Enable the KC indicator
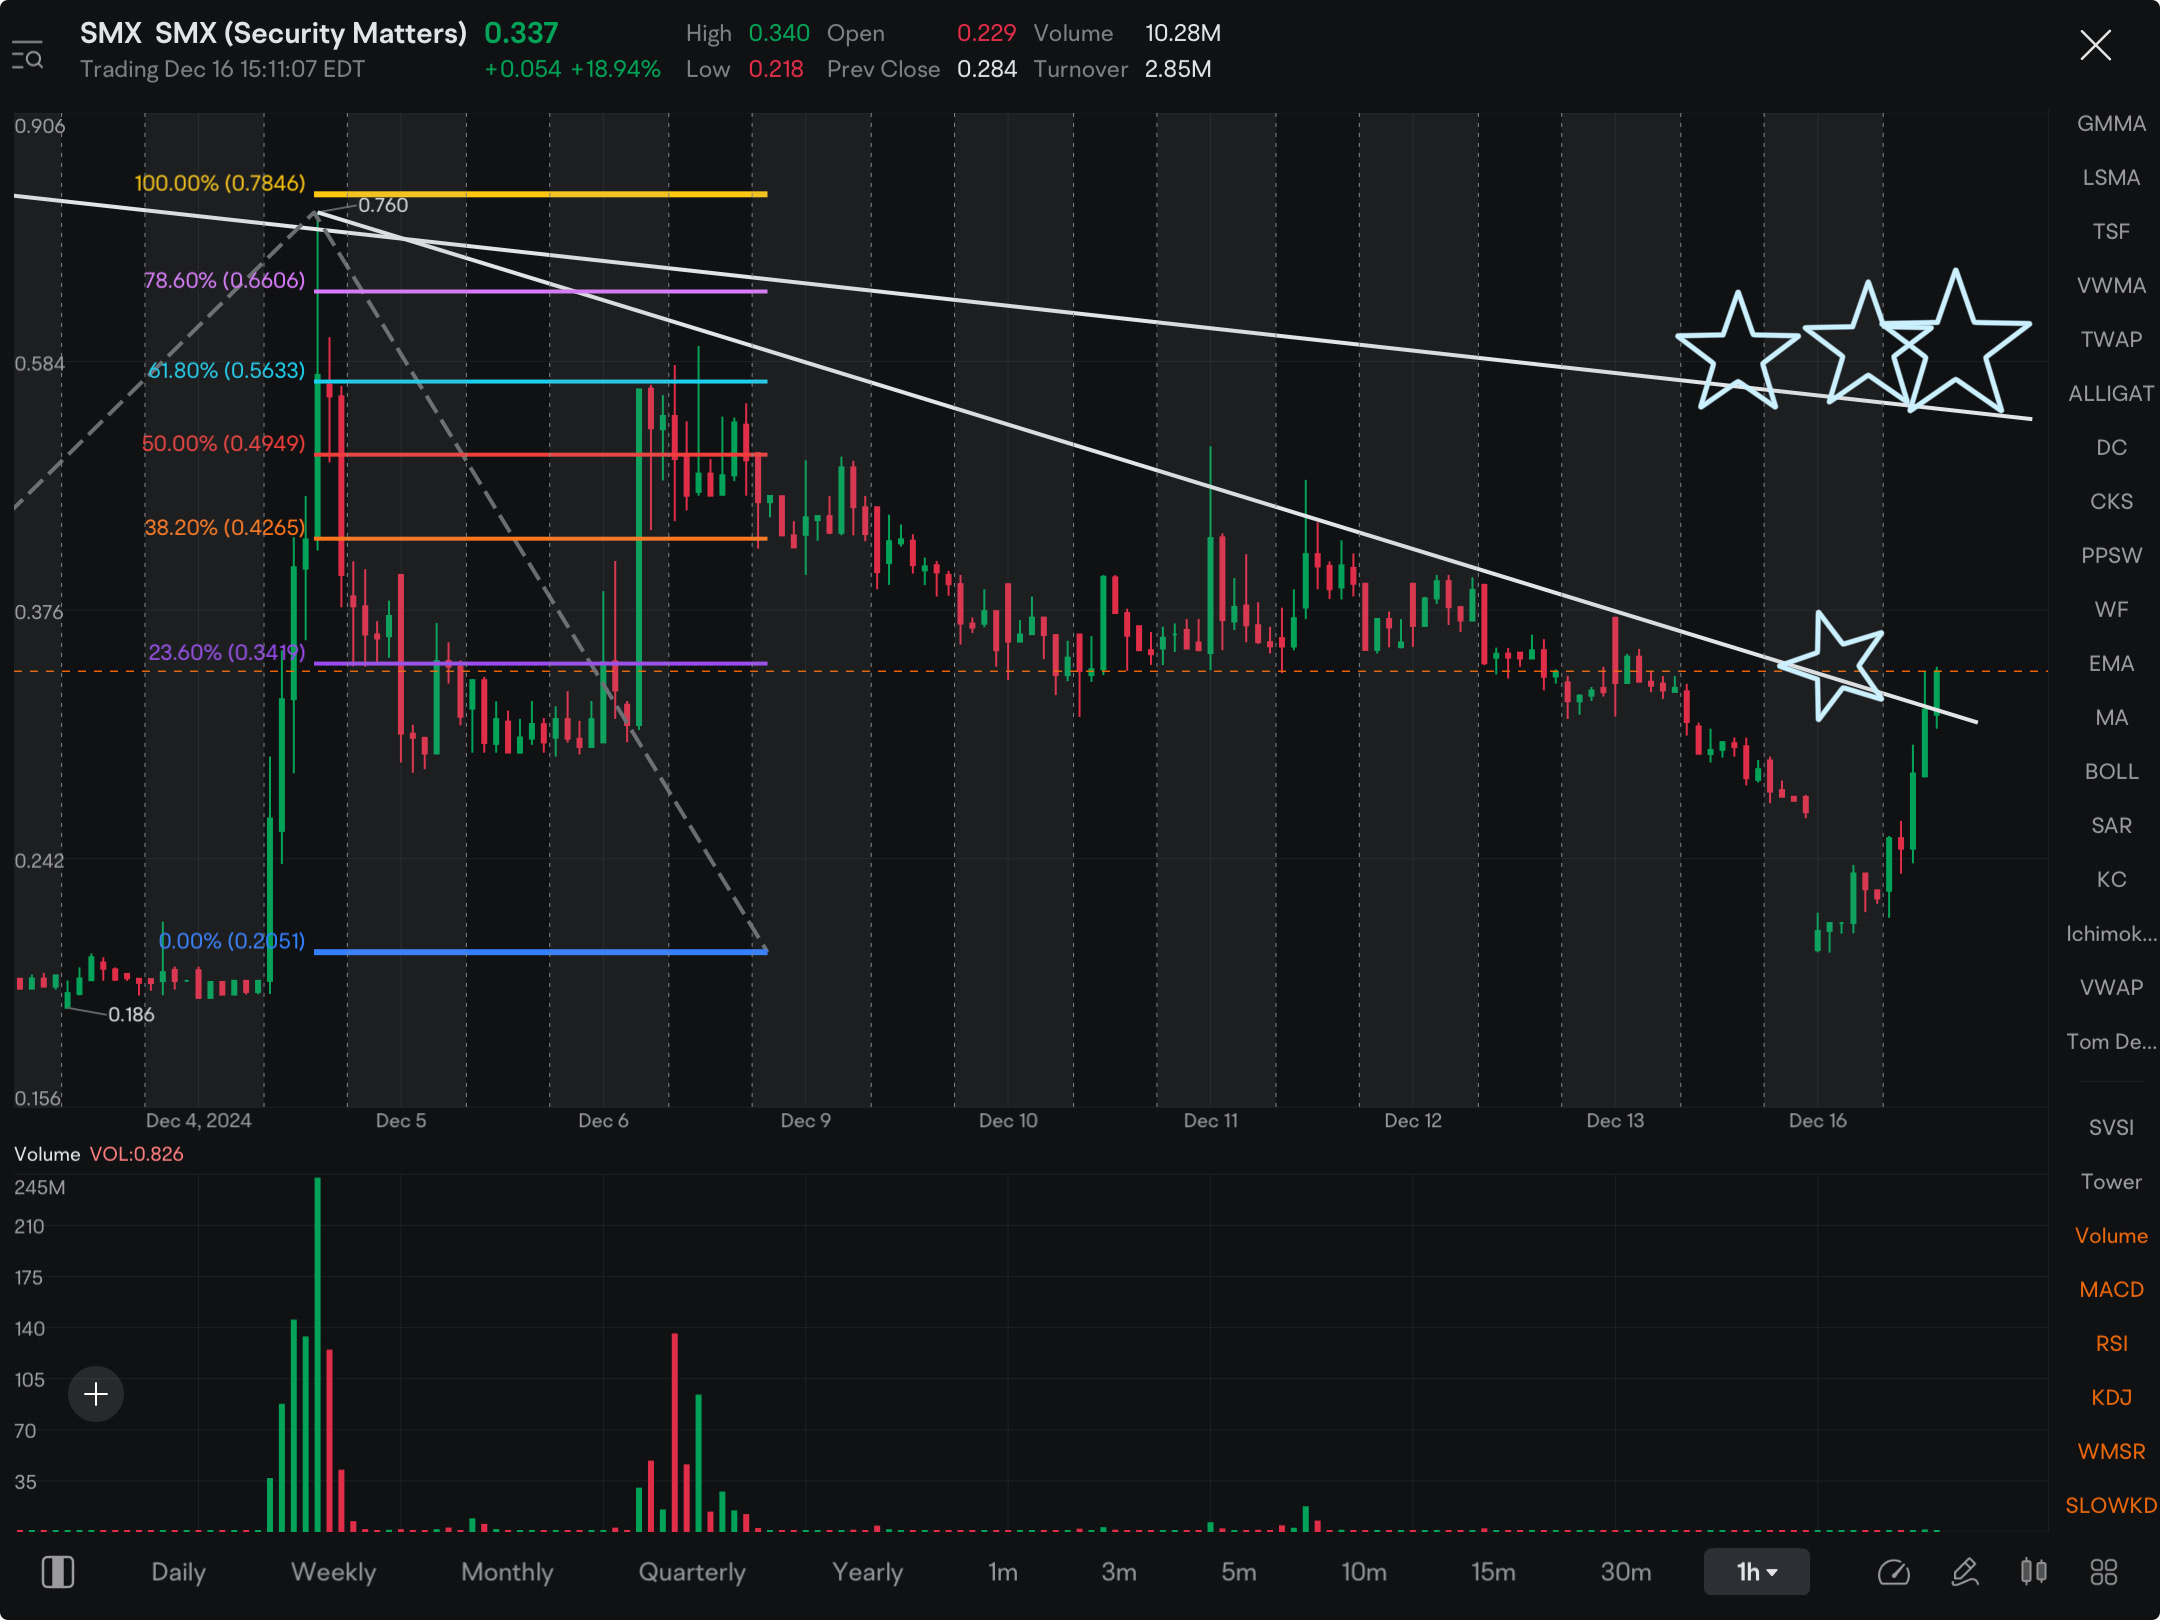Viewport: 2160px width, 1620px height. click(x=2111, y=880)
